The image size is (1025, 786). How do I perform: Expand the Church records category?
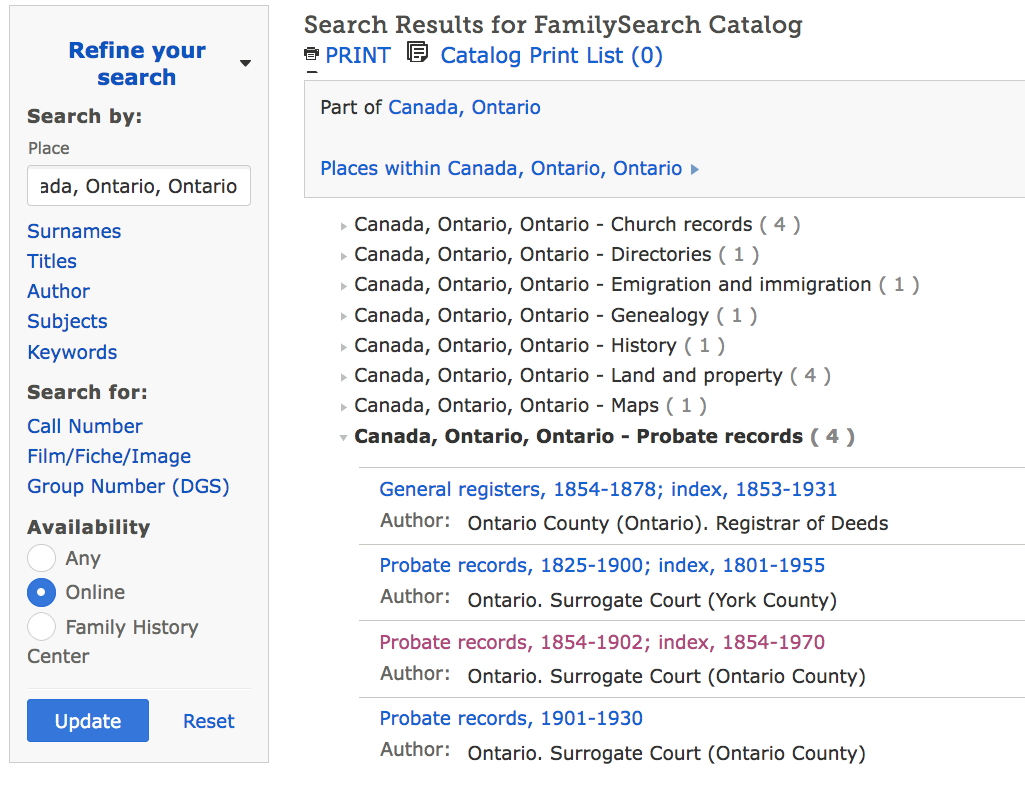[x=344, y=226]
